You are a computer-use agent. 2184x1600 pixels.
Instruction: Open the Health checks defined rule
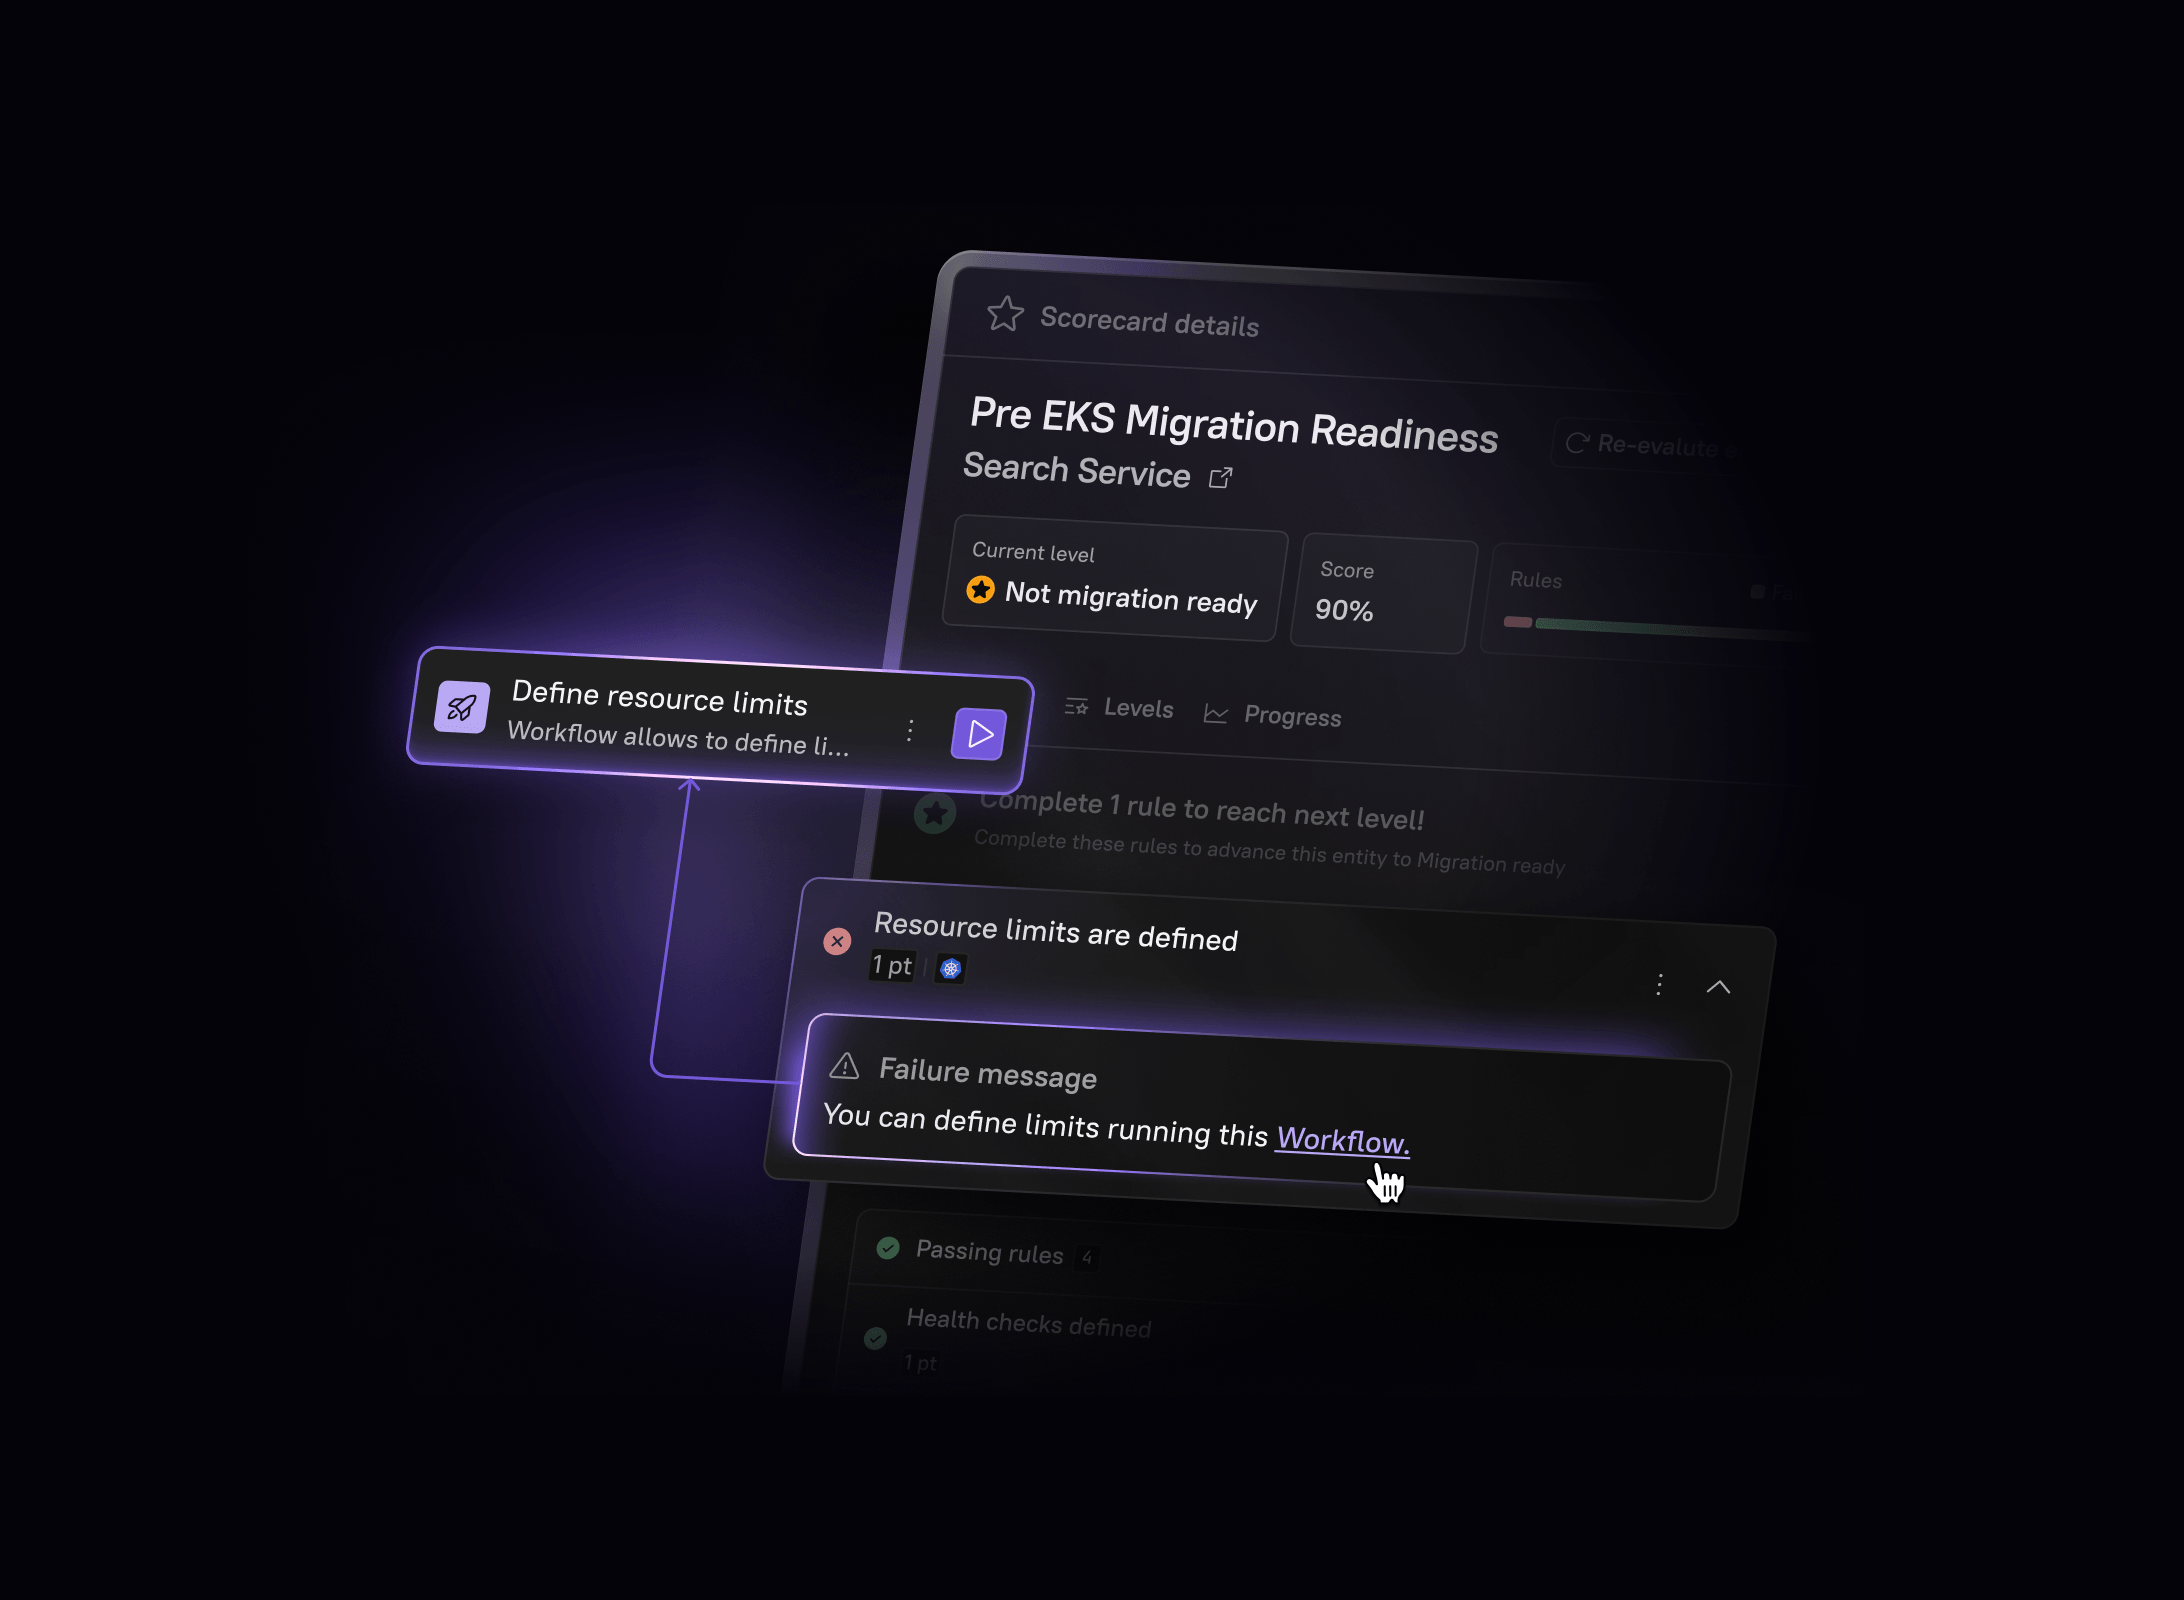coord(1028,1323)
